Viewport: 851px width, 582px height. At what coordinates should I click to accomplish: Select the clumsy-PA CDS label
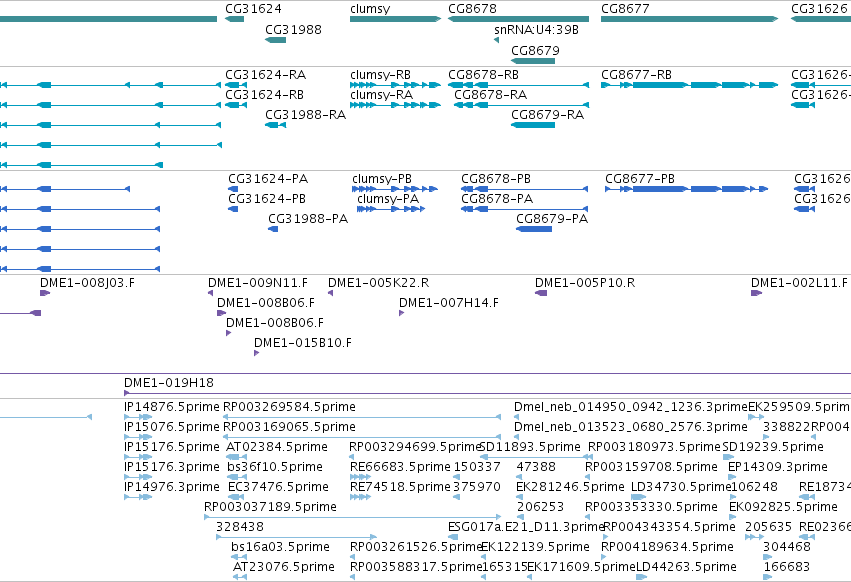click(x=388, y=199)
